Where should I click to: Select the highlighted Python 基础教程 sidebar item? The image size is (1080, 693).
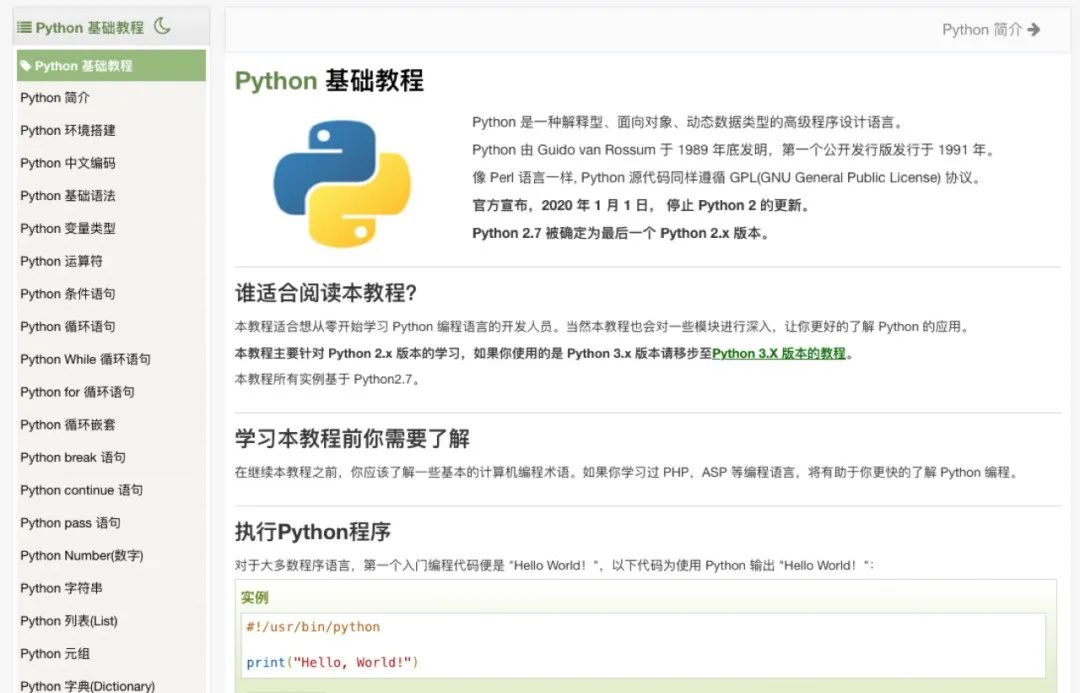112,65
